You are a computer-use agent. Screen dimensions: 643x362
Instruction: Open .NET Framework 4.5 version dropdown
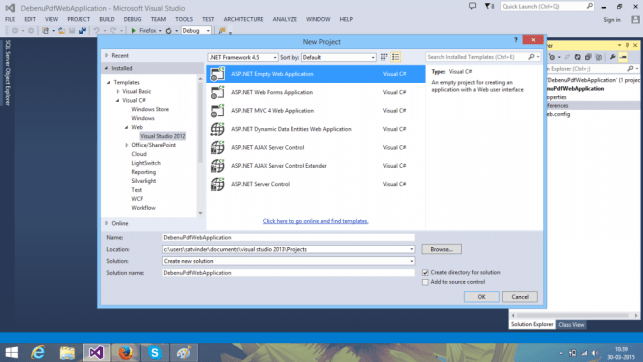tap(243, 57)
